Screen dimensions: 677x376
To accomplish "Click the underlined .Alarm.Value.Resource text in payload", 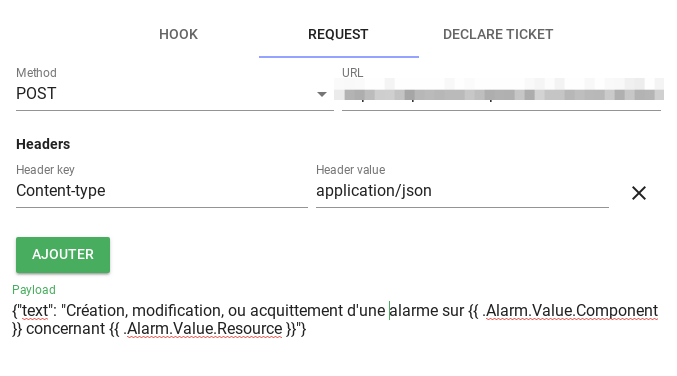I will point(204,329).
